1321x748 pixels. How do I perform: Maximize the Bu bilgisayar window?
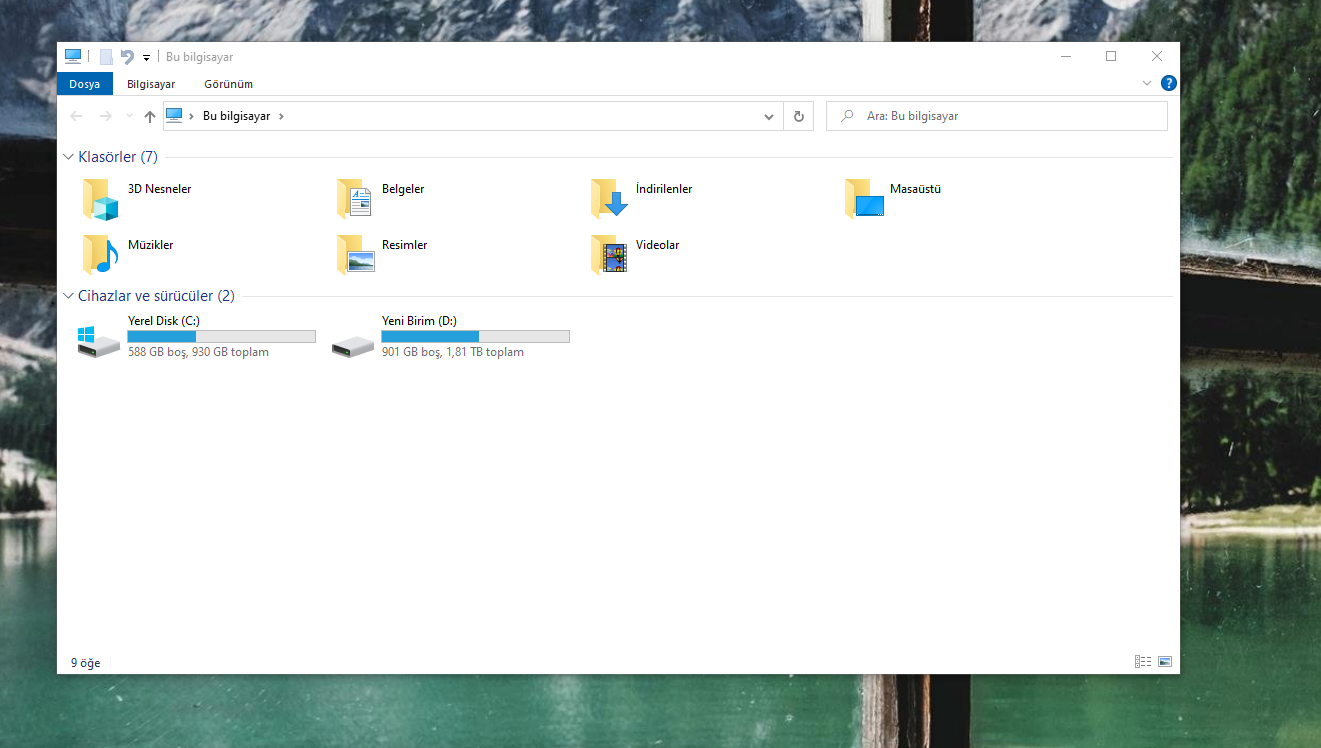click(x=1111, y=57)
